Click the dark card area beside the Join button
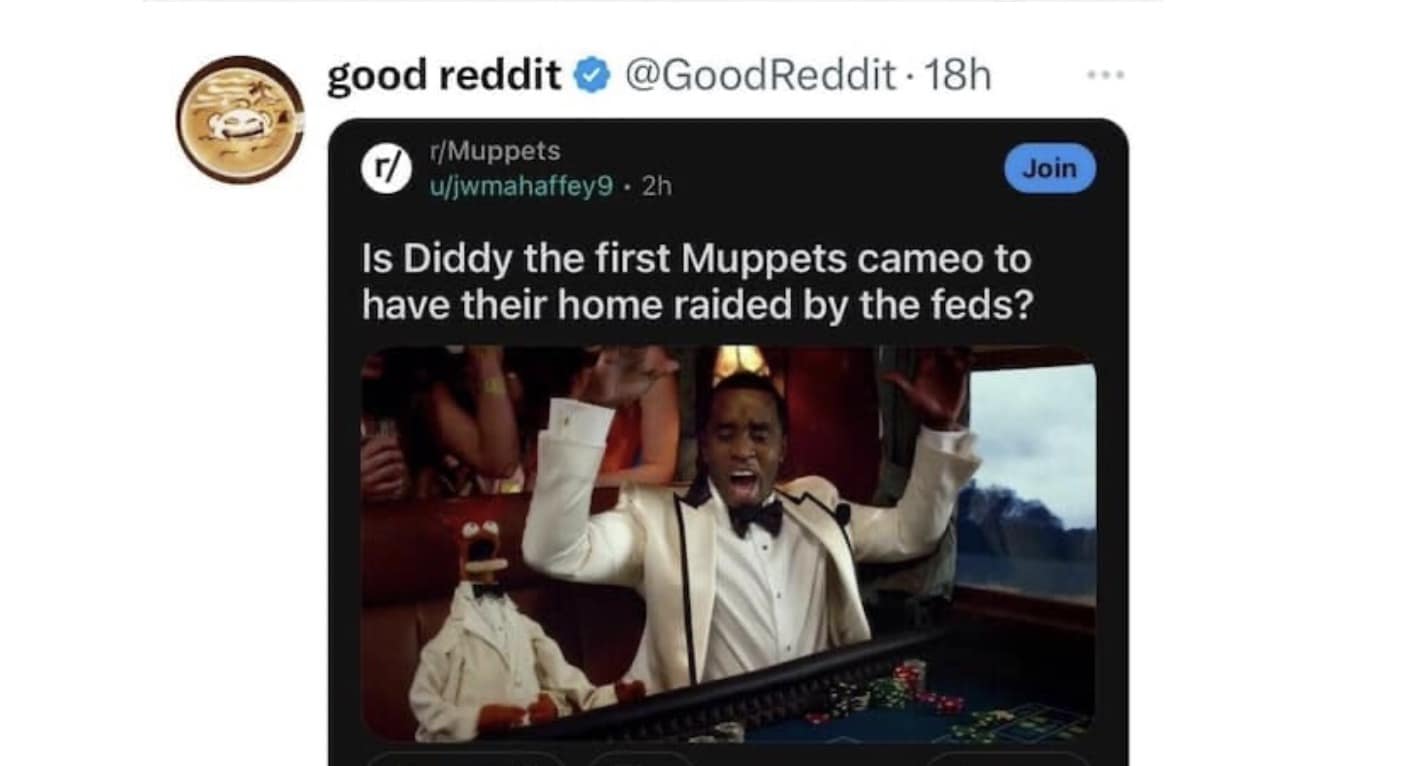 coord(830,169)
